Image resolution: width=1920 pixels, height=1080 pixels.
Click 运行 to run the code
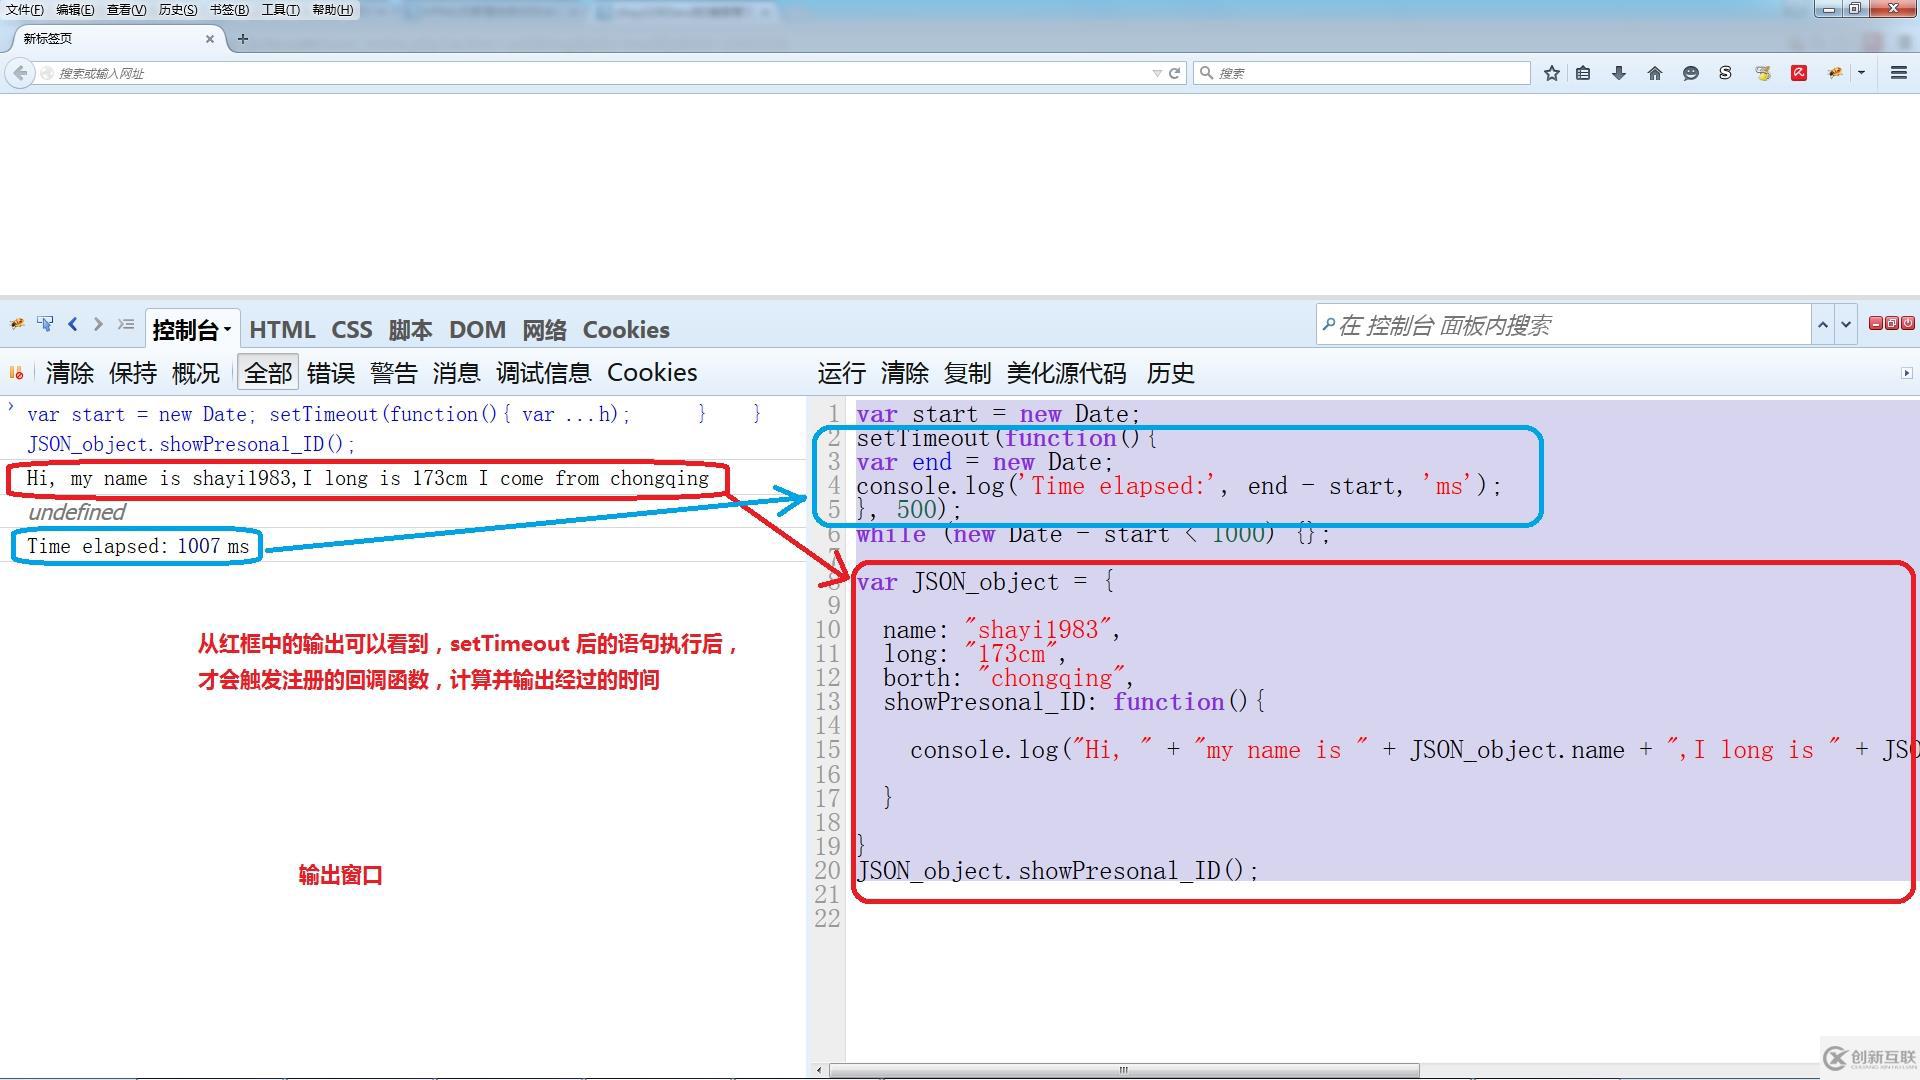(x=842, y=373)
